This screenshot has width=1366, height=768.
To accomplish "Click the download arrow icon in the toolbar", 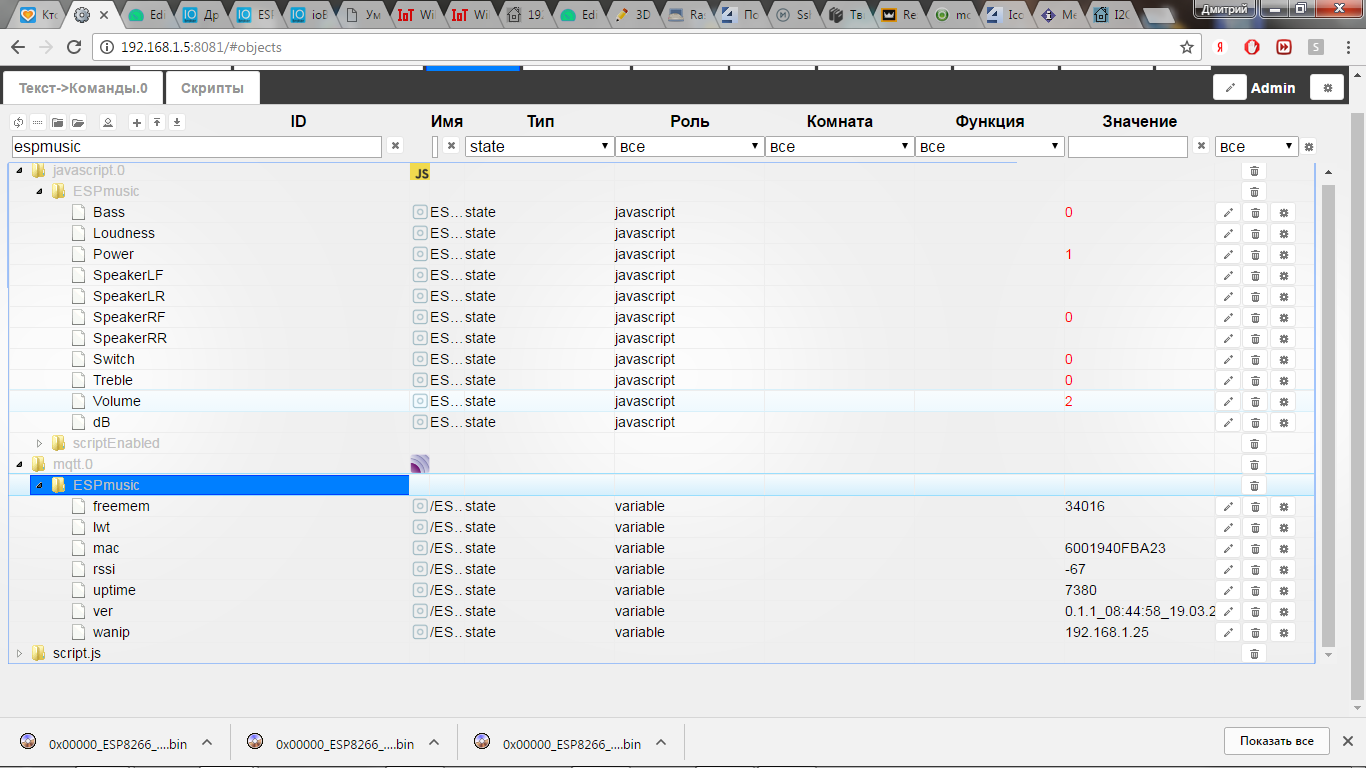I will click(177, 122).
